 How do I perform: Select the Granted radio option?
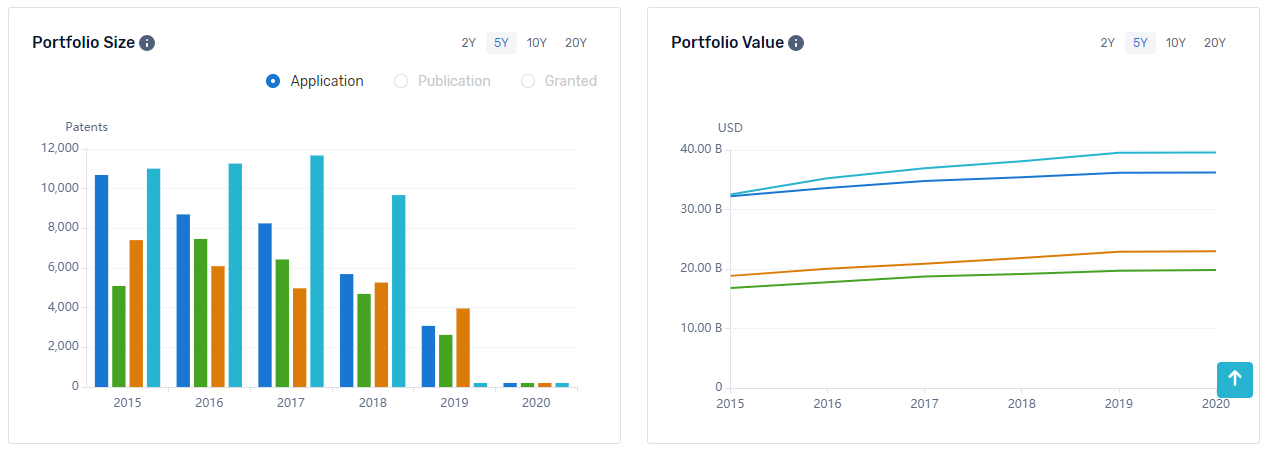tap(528, 81)
